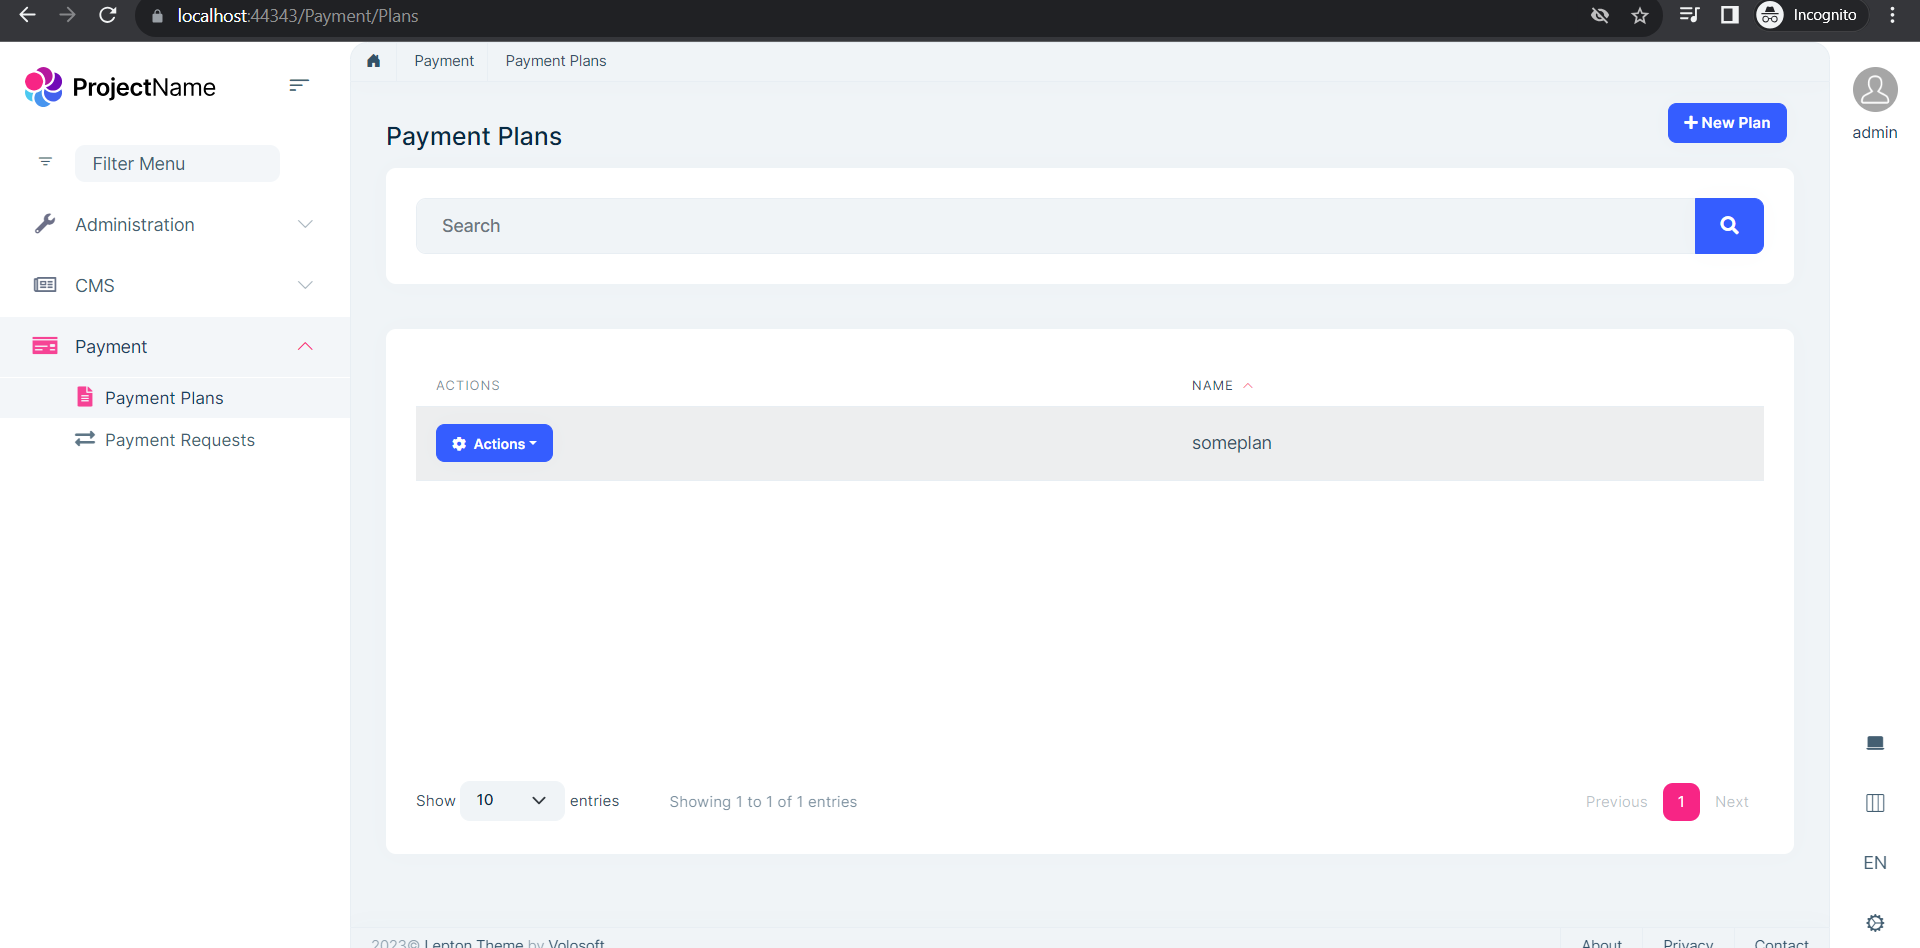Sort the table by the NAME column

pyautogui.click(x=1212, y=386)
